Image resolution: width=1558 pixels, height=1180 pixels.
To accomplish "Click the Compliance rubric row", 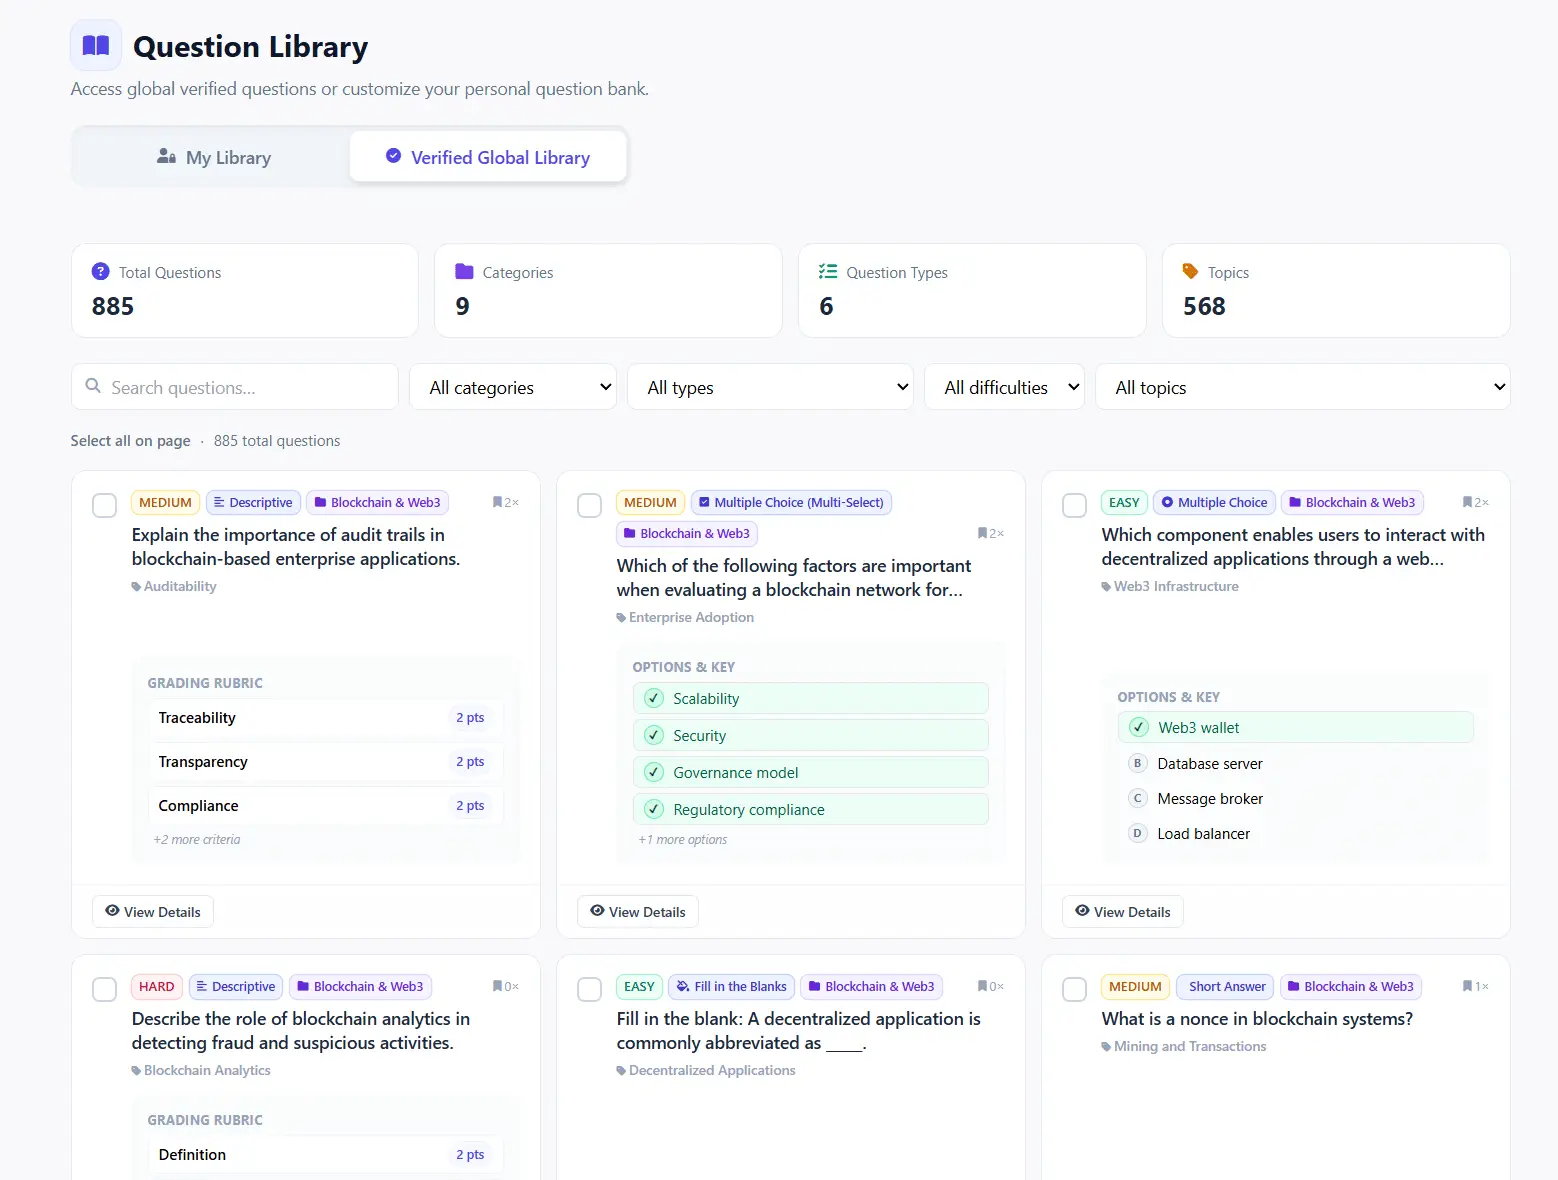I will pos(326,806).
